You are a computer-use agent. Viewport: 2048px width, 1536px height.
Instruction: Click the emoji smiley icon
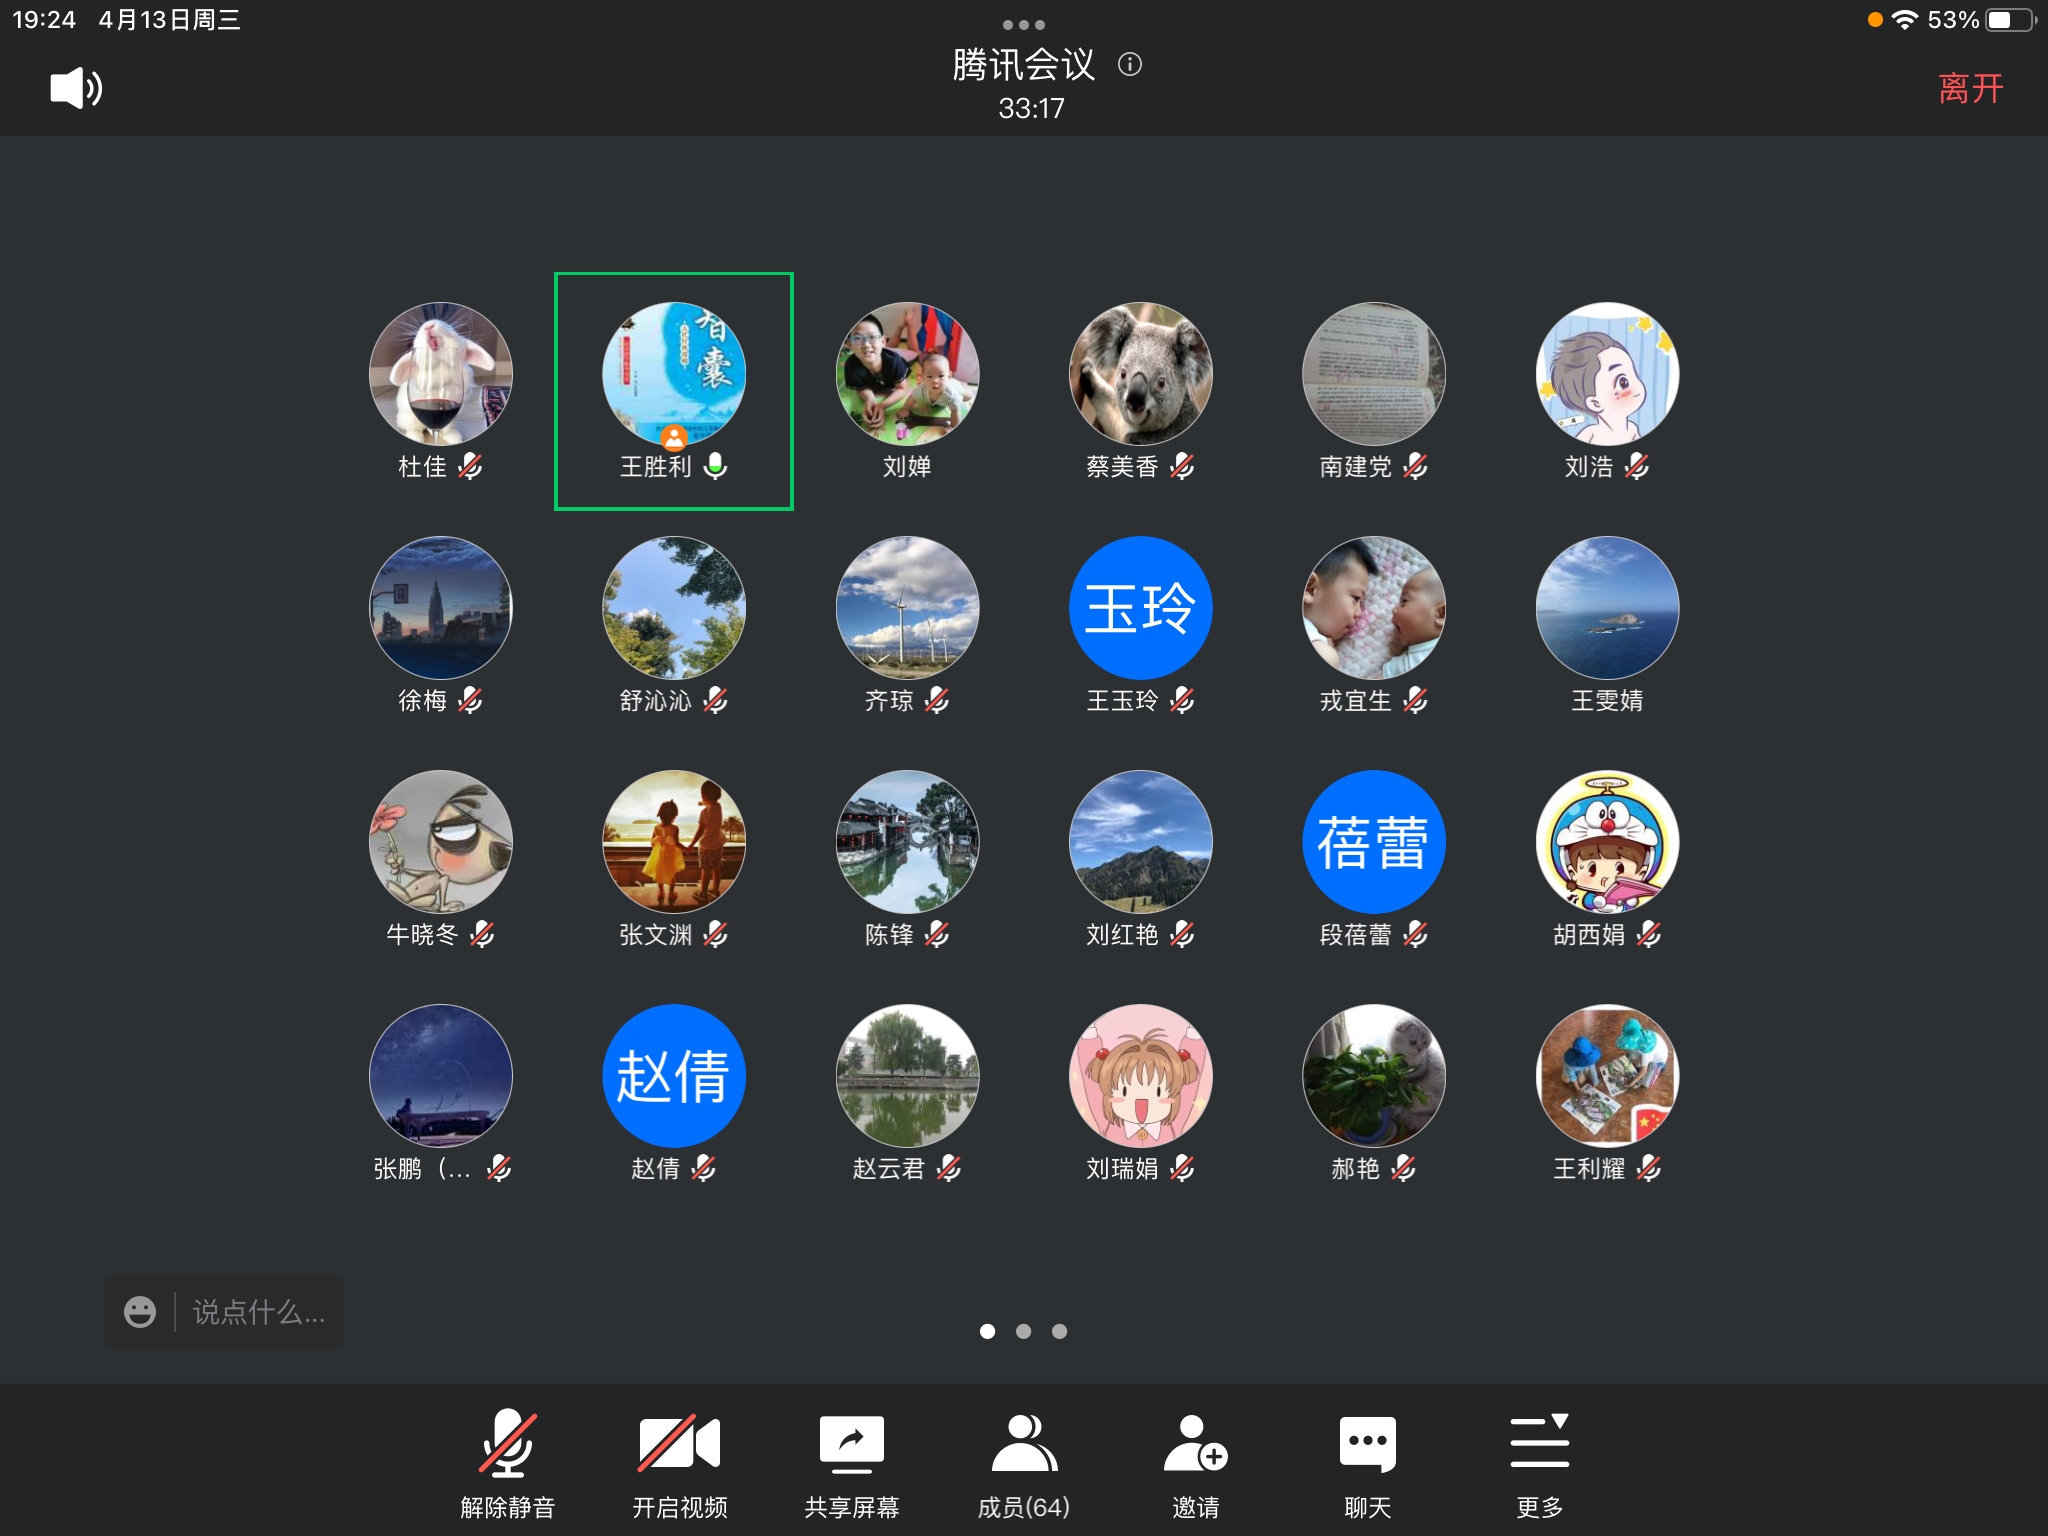point(140,1312)
